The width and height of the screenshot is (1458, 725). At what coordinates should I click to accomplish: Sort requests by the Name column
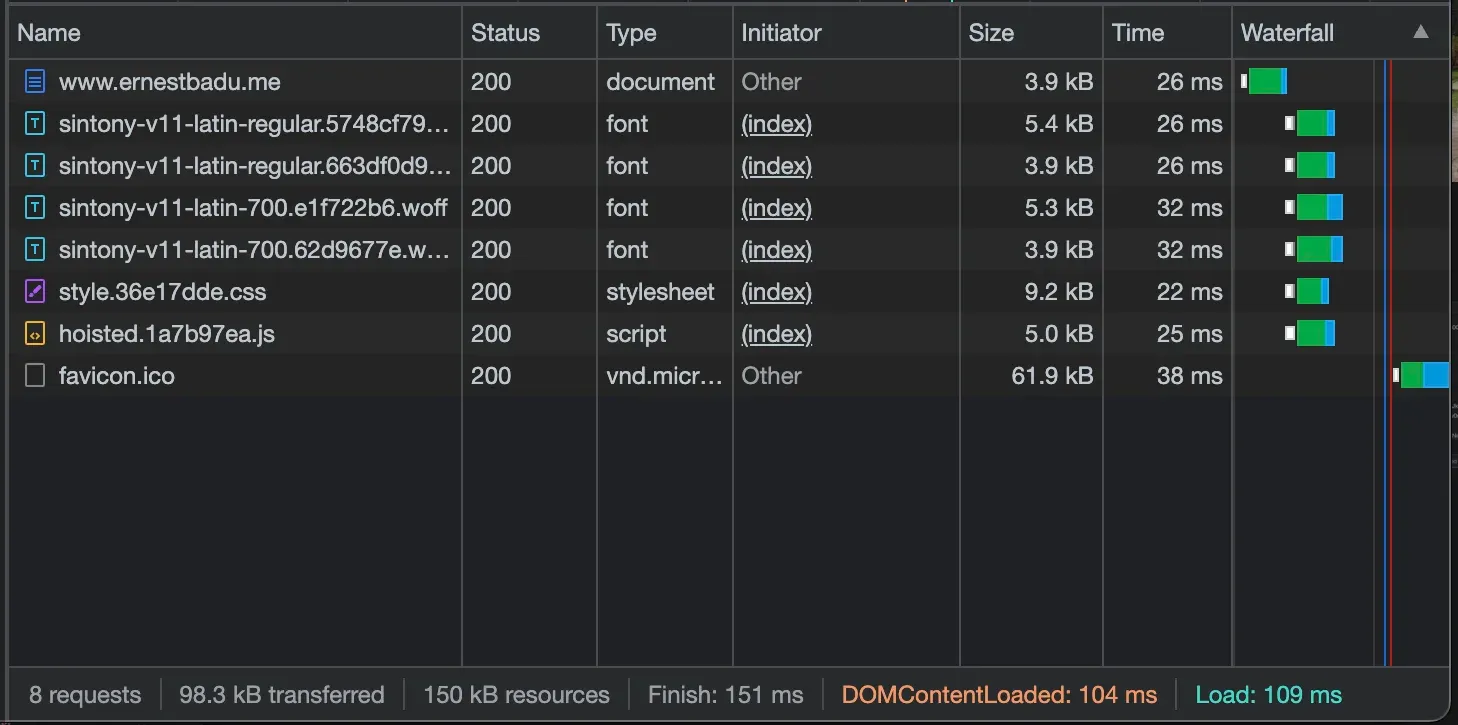[48, 32]
